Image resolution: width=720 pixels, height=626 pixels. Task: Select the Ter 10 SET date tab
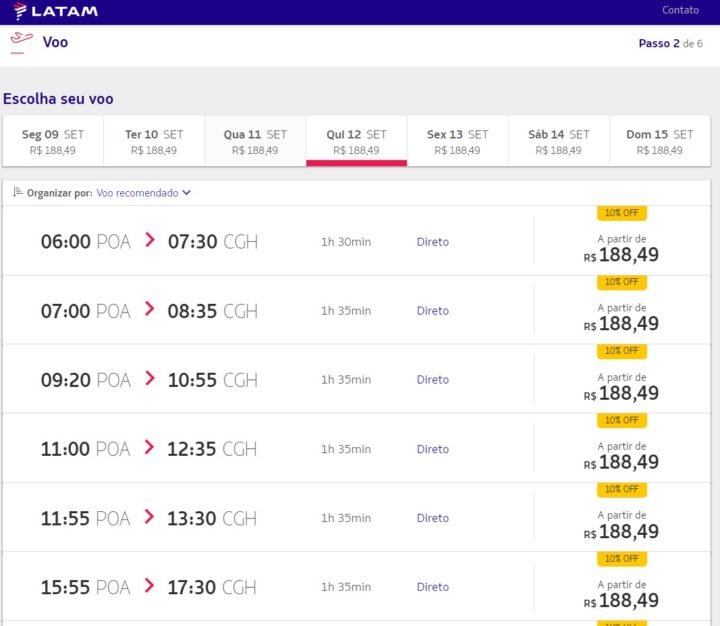(154, 141)
